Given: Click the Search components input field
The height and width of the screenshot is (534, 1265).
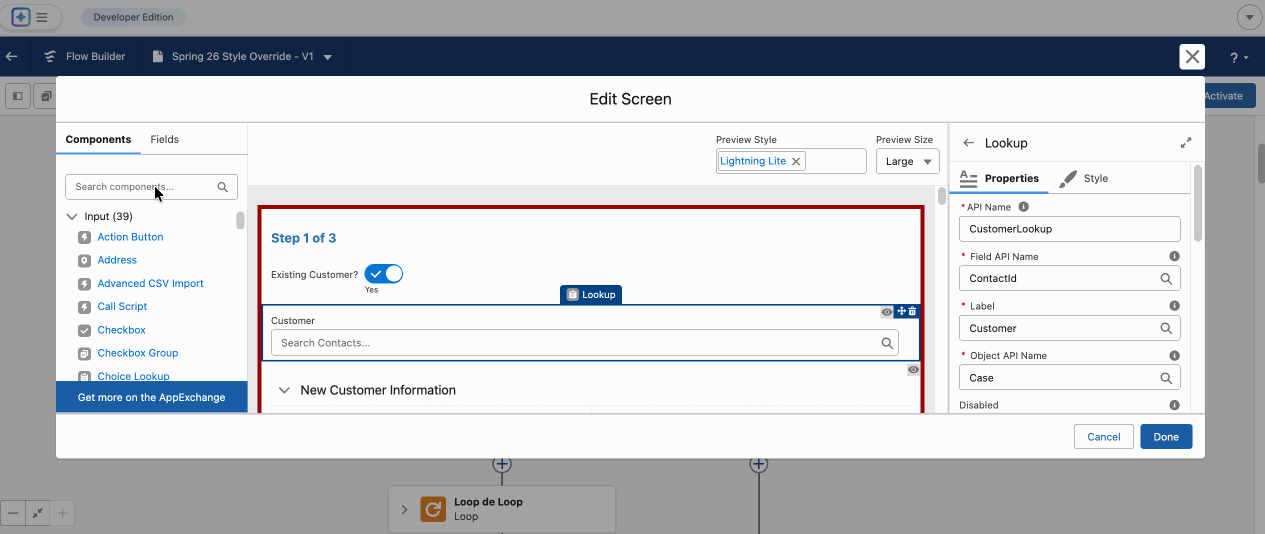Looking at the screenshot, I should pyautogui.click(x=151, y=187).
